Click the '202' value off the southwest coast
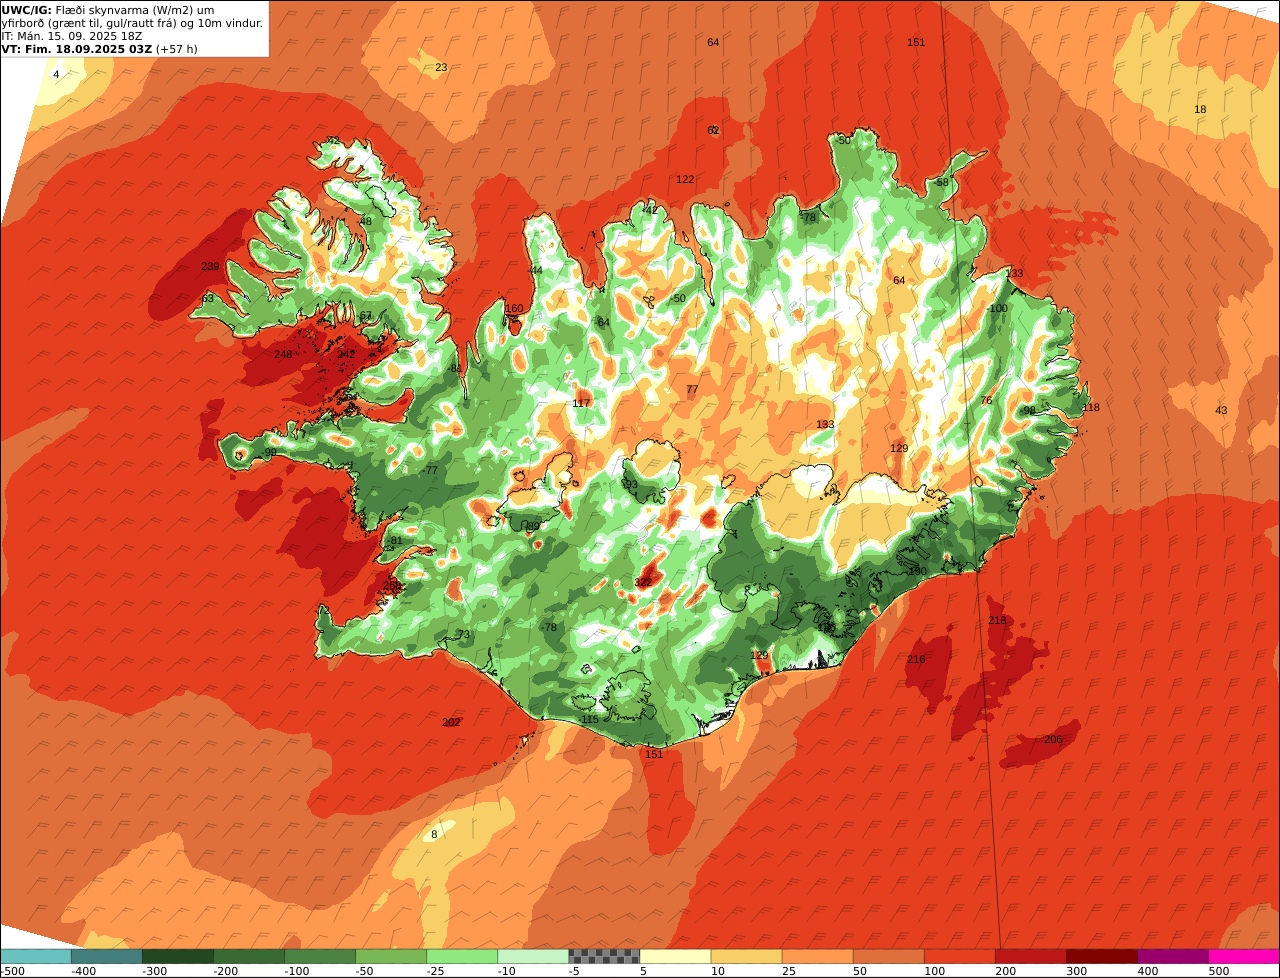The image size is (1280, 978). coord(451,722)
